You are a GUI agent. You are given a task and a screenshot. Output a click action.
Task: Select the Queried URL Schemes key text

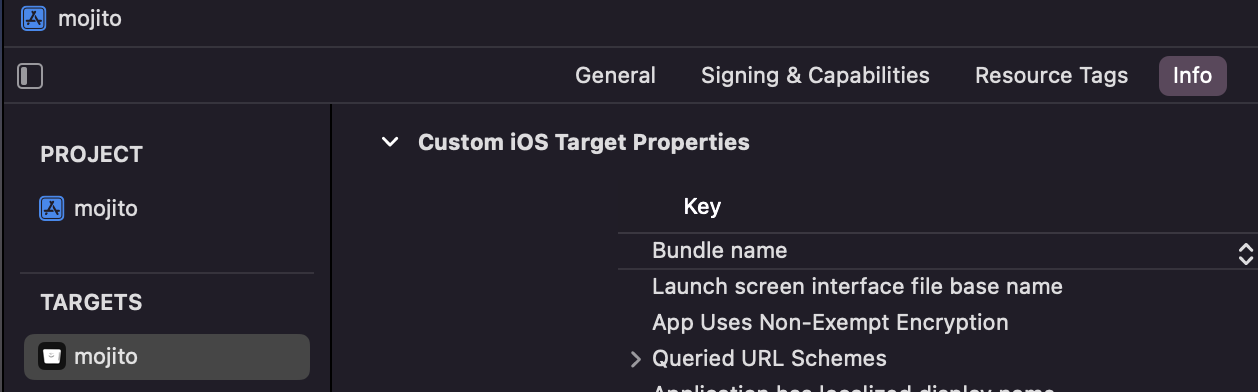pyautogui.click(x=769, y=358)
